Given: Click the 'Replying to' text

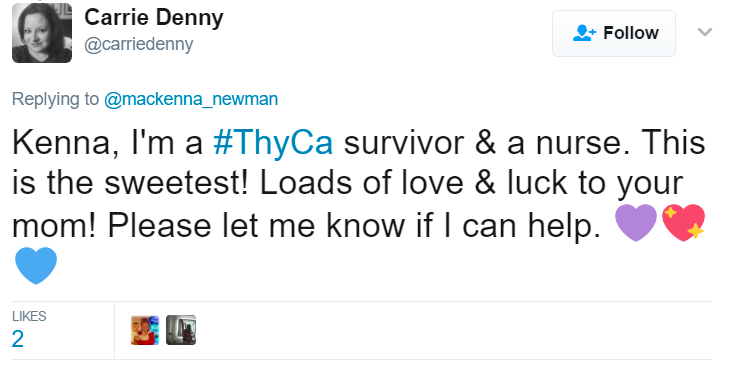Looking at the screenshot, I should [x=55, y=99].
